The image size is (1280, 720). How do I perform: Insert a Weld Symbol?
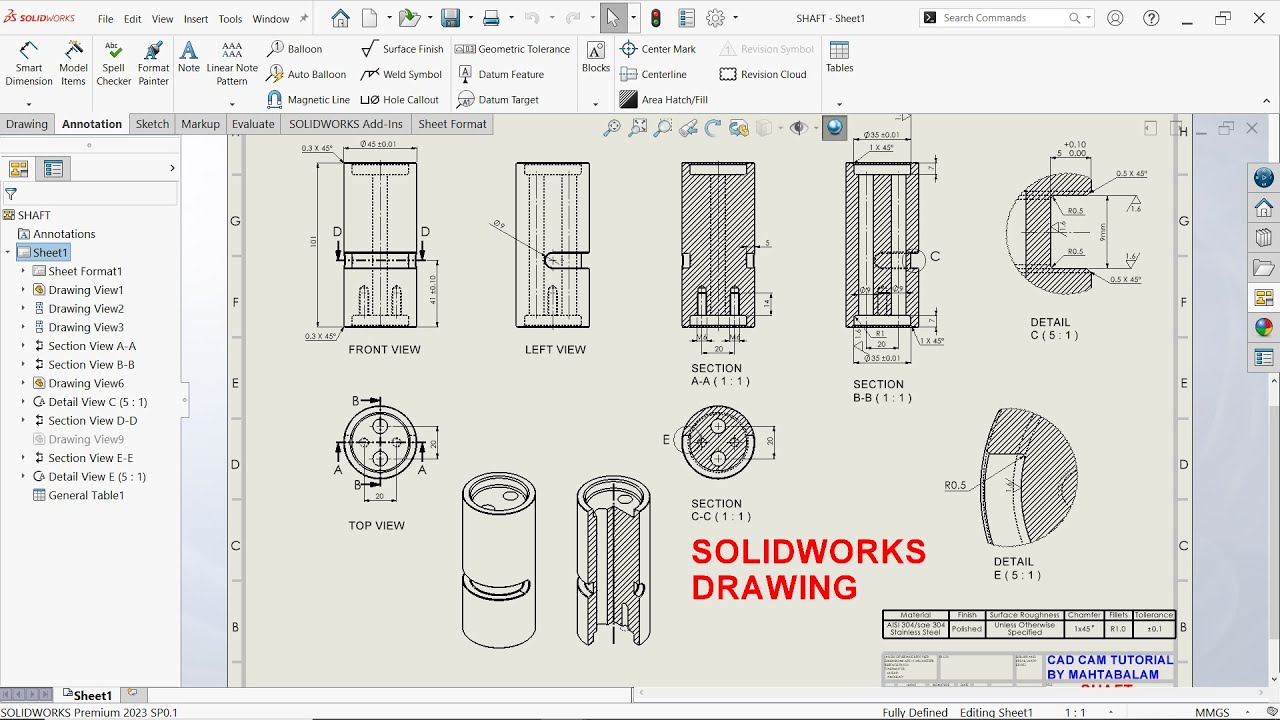point(401,74)
